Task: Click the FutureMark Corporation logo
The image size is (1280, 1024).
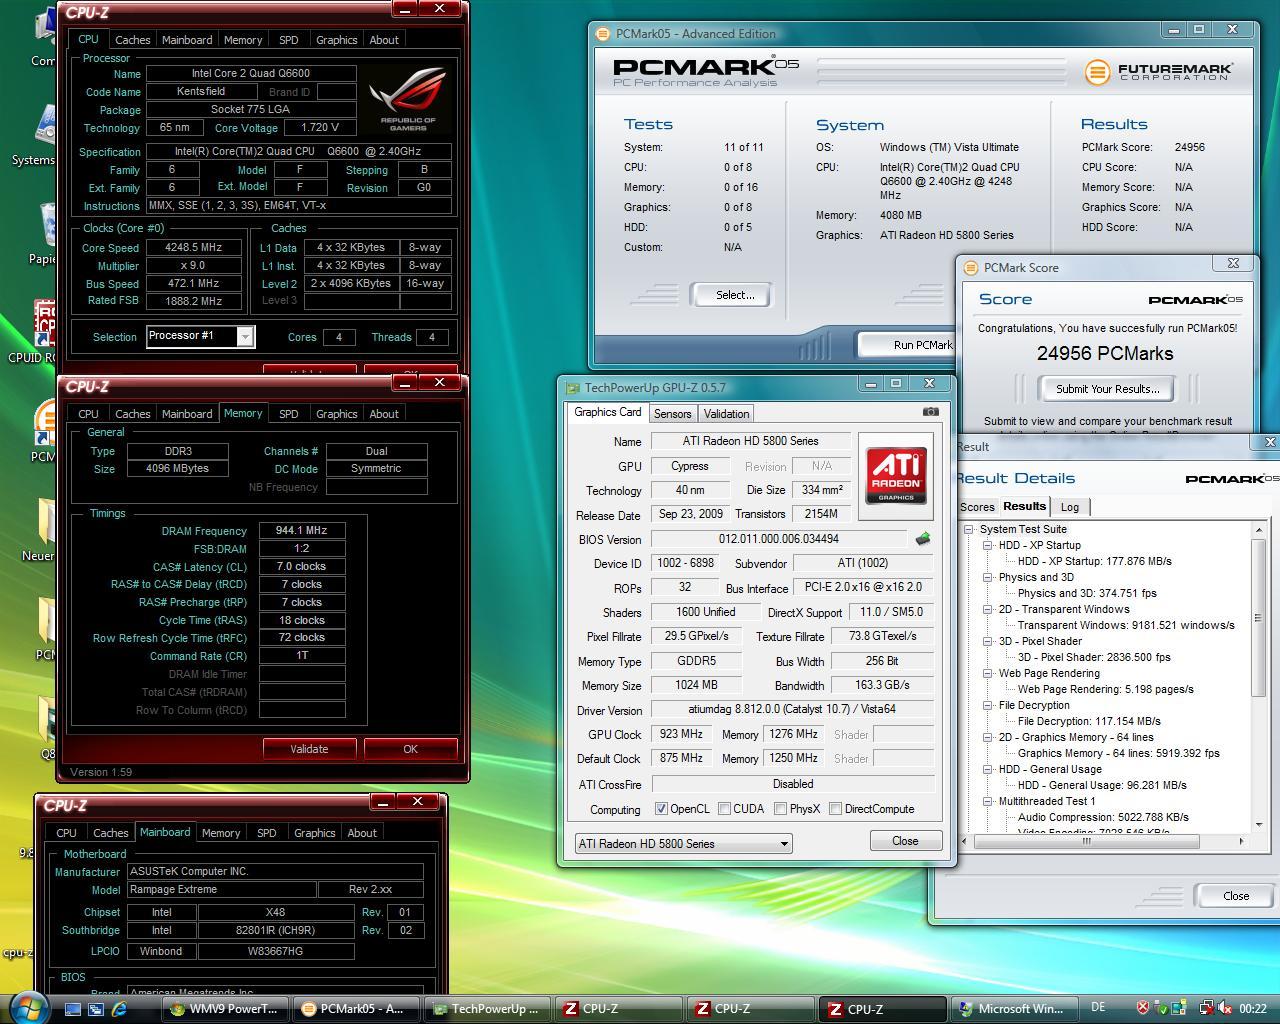Action: [x=1159, y=72]
